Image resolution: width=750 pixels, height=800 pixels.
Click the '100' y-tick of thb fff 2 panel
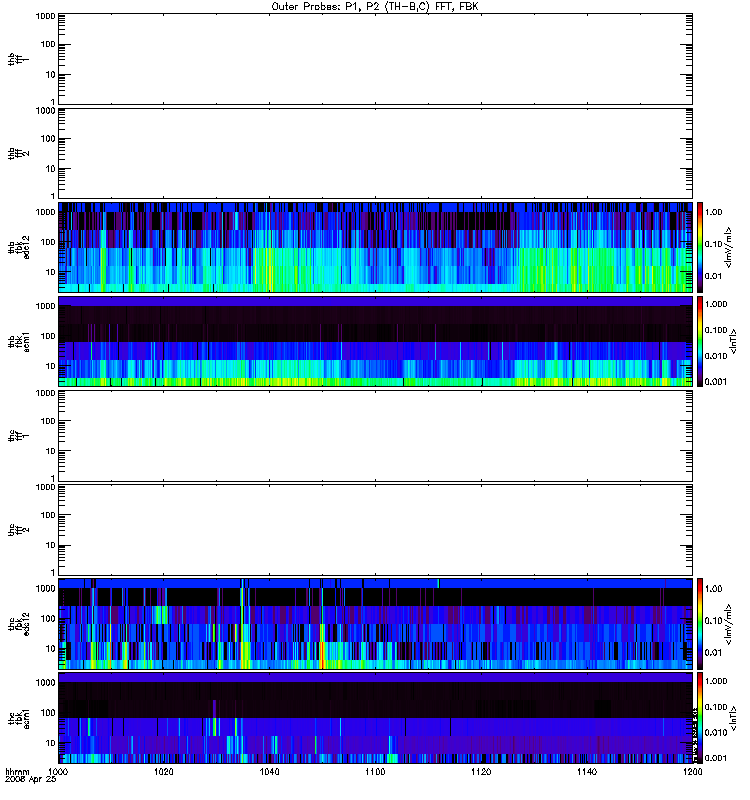[48, 139]
